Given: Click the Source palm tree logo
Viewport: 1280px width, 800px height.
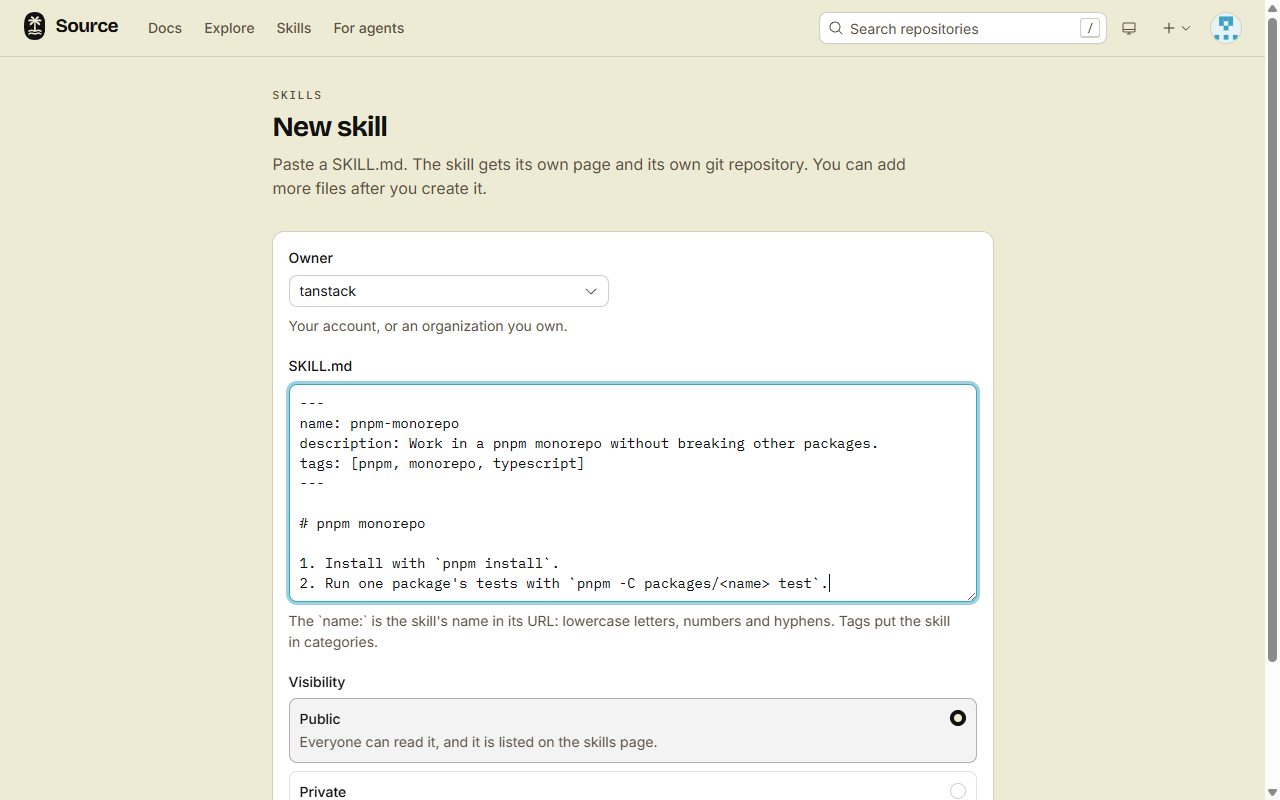Looking at the screenshot, I should 35,27.
